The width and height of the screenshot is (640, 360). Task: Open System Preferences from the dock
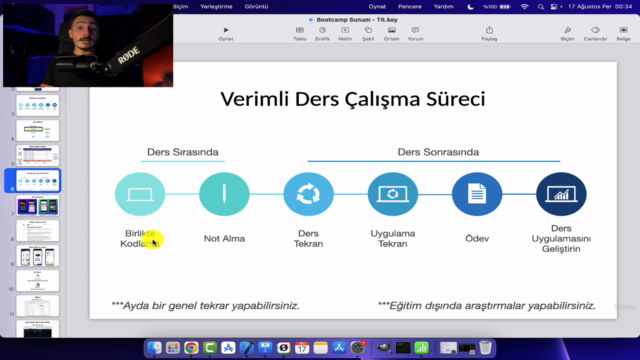(358, 348)
